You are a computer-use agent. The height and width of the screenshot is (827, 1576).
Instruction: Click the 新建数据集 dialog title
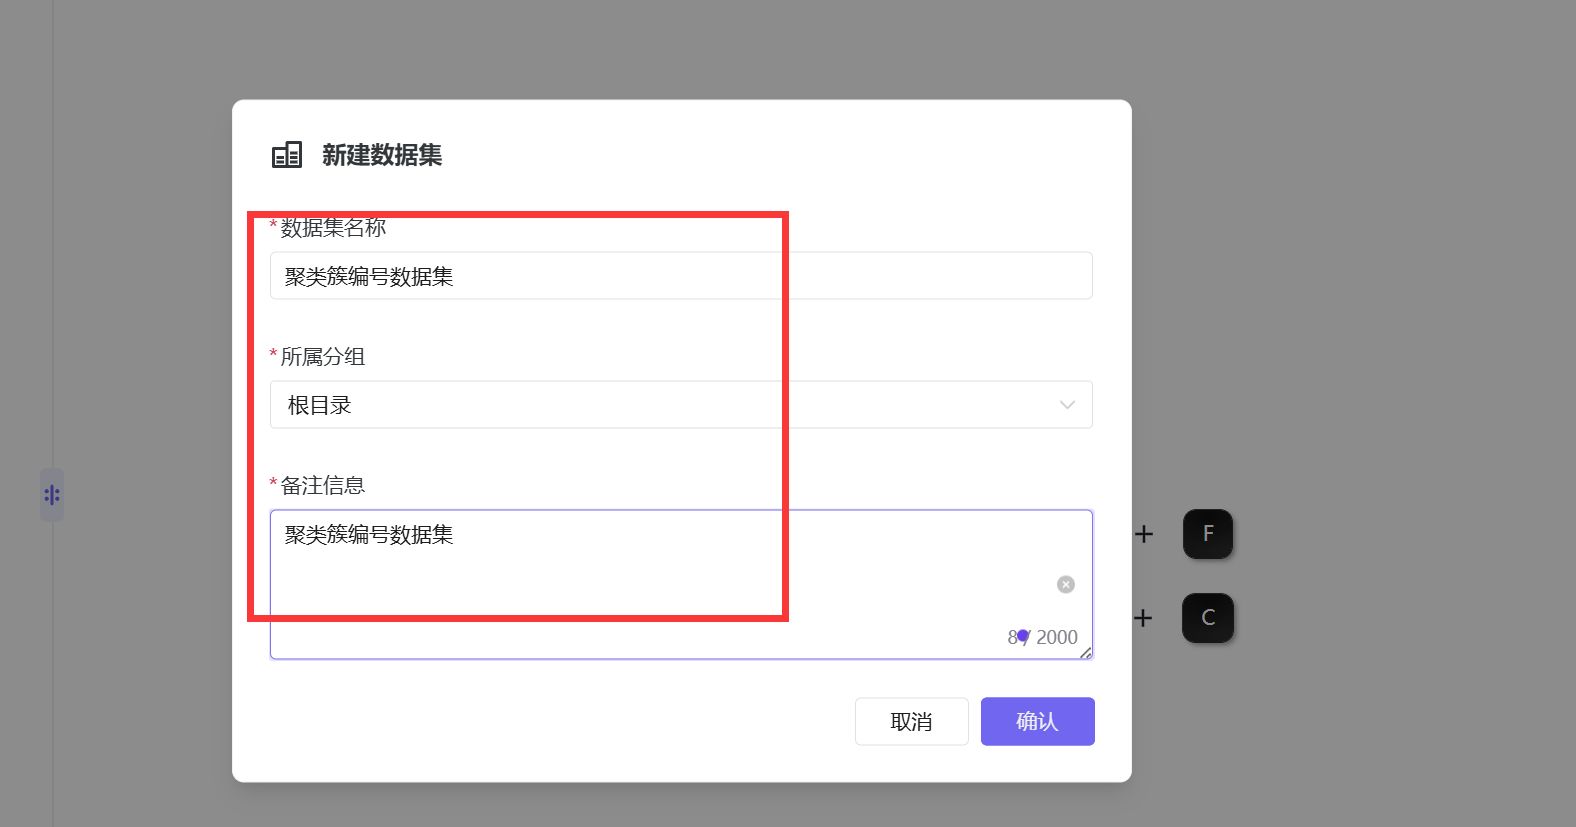click(x=382, y=155)
